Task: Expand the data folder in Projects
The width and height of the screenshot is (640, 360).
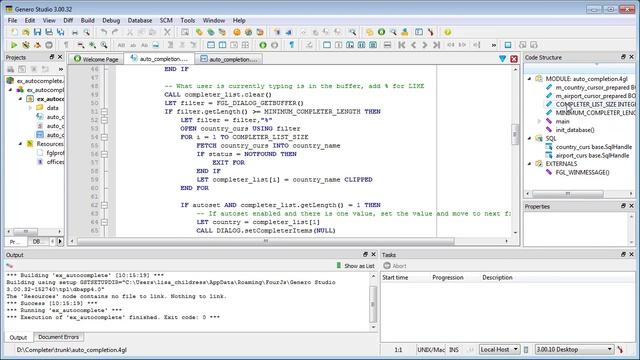Action: pyautogui.click(x=30, y=108)
